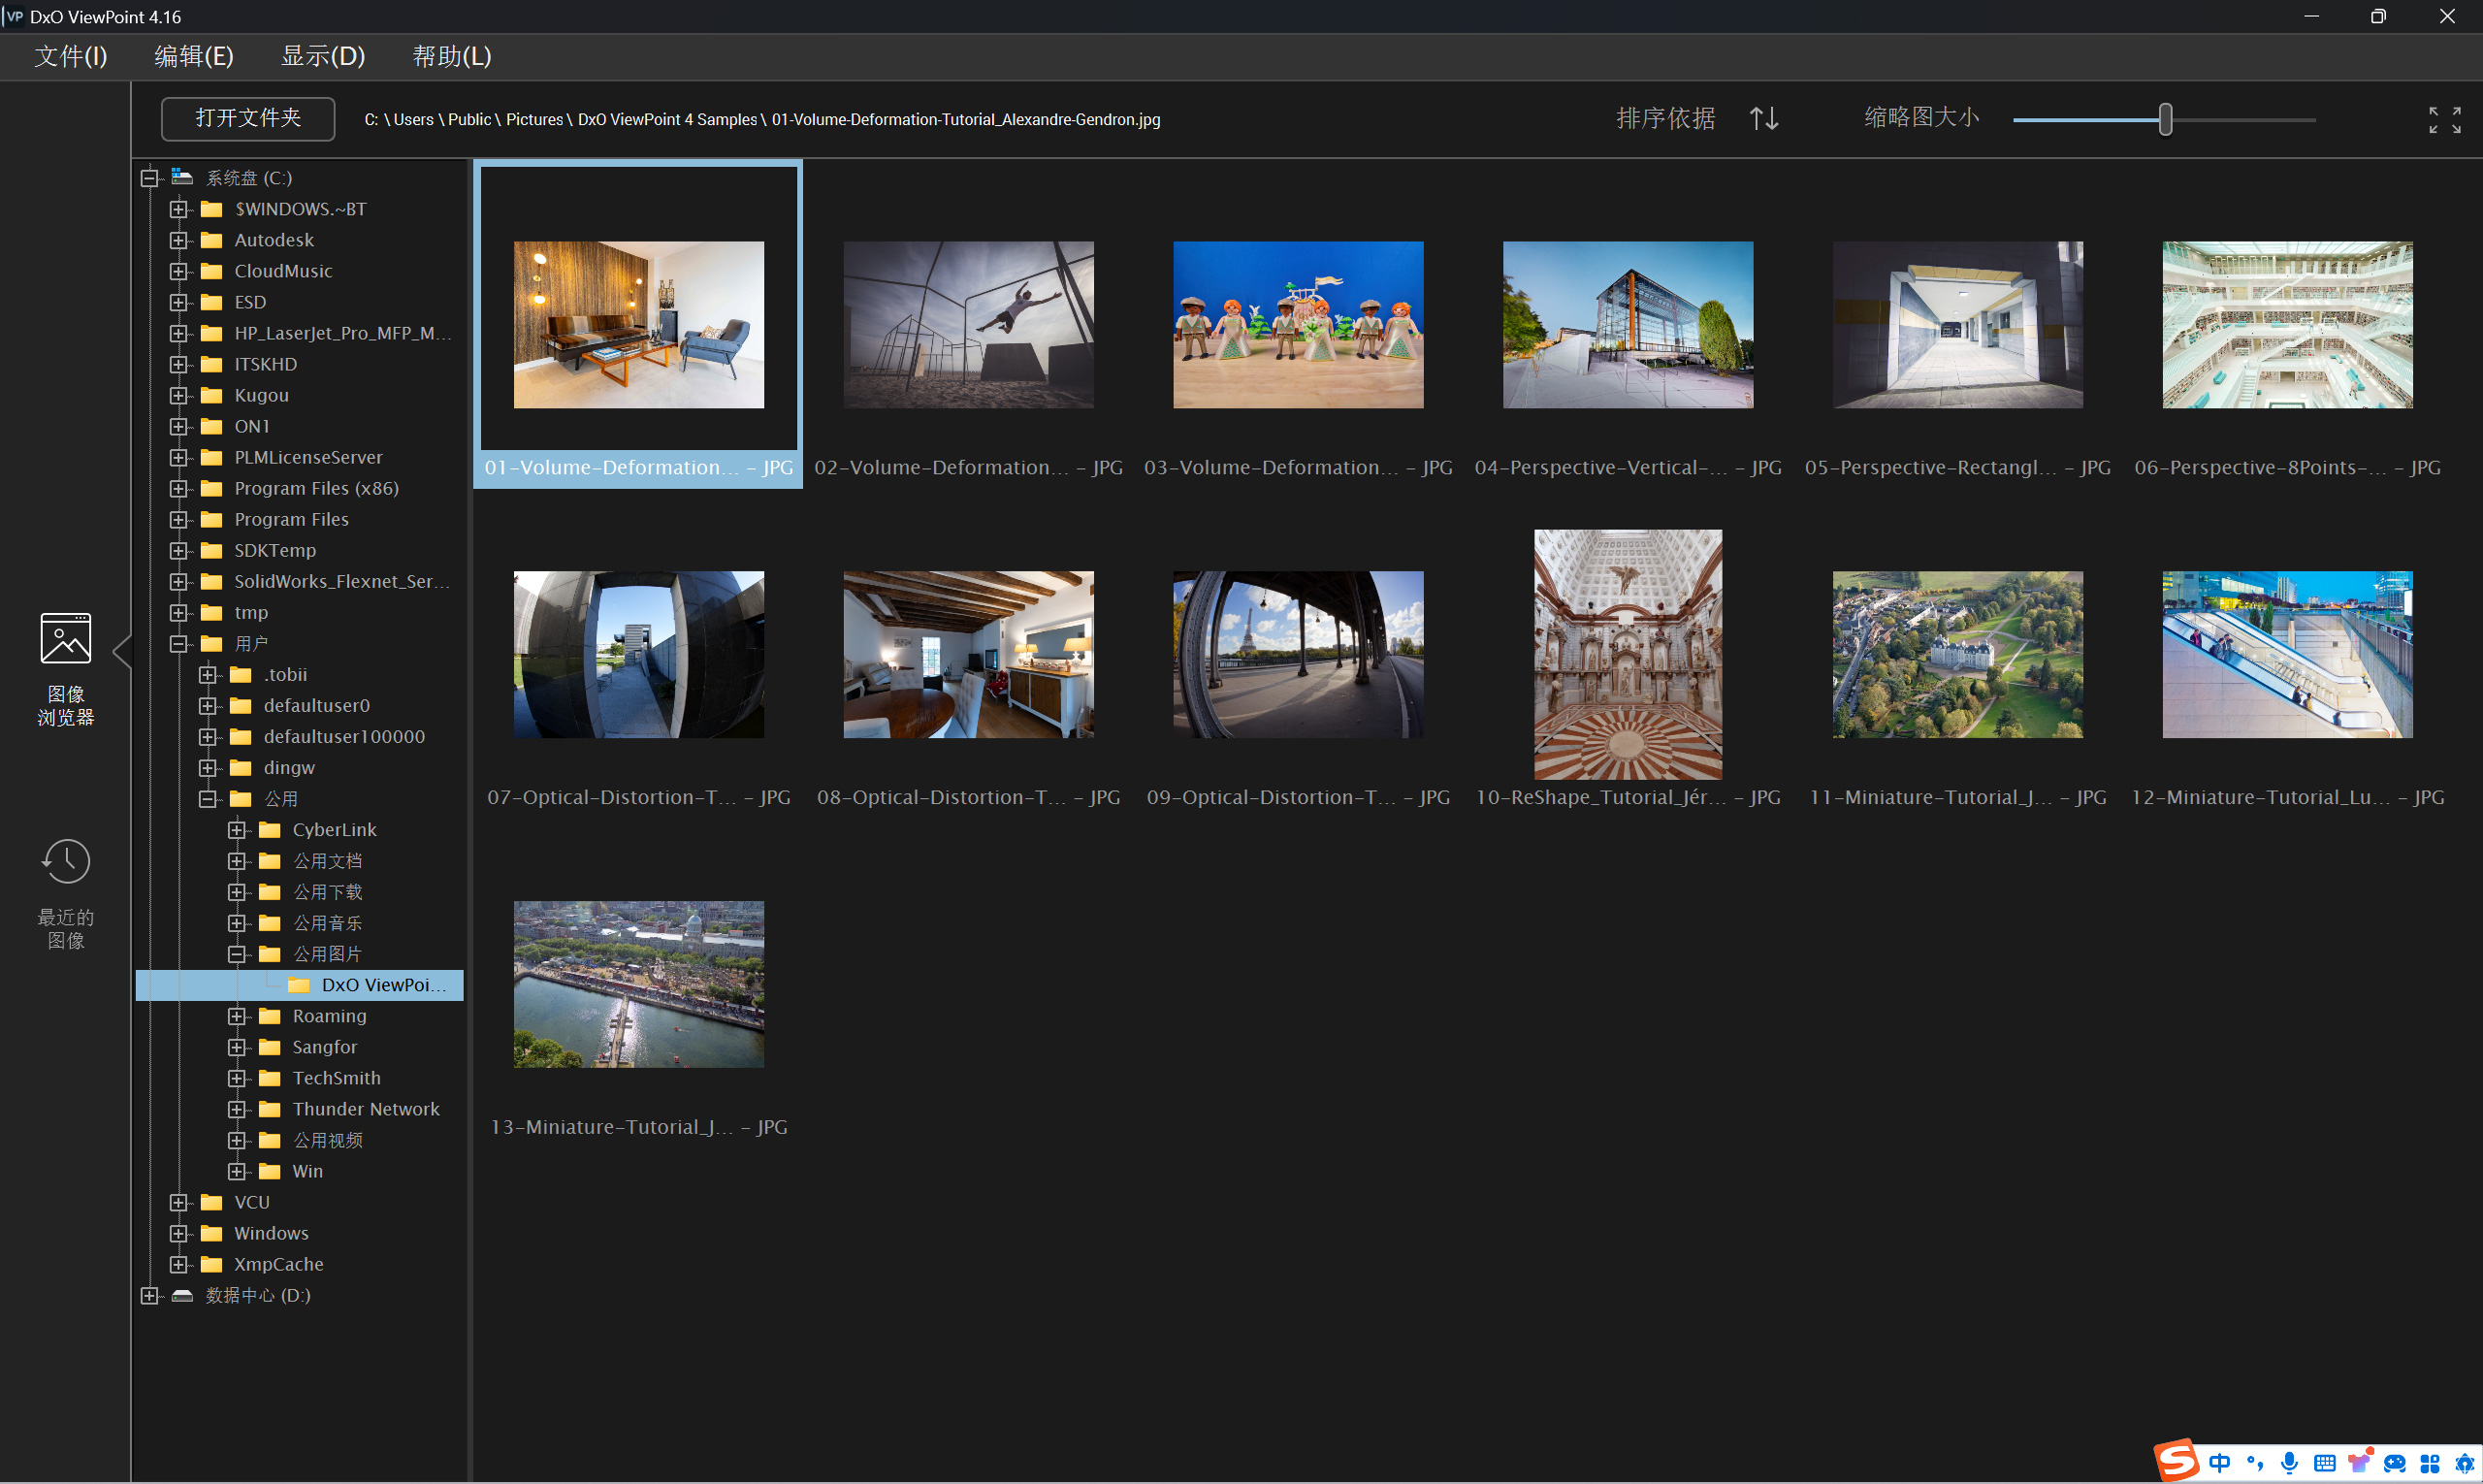
Task: Collapse the 用户 folder tree
Action: 179,644
